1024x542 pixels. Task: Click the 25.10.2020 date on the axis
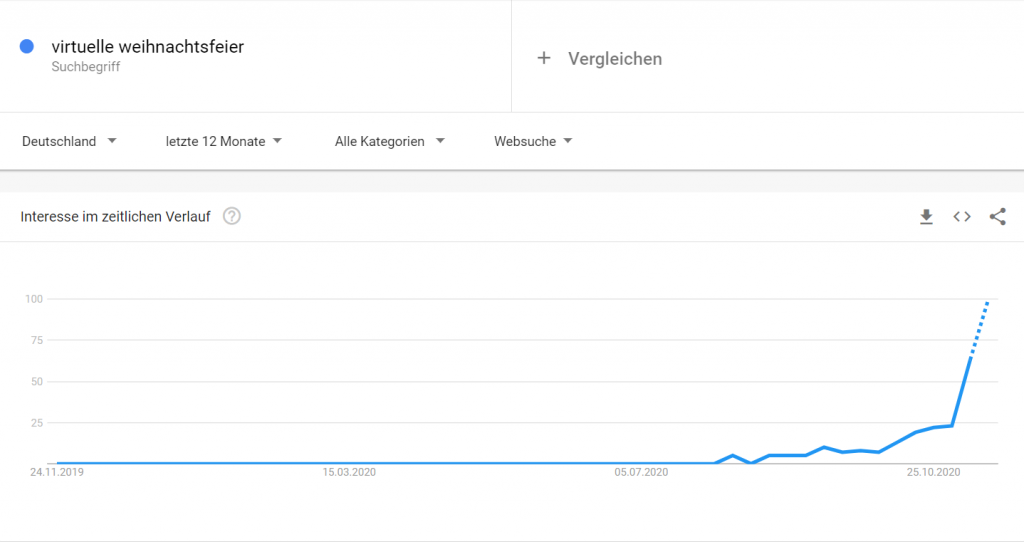click(933, 472)
